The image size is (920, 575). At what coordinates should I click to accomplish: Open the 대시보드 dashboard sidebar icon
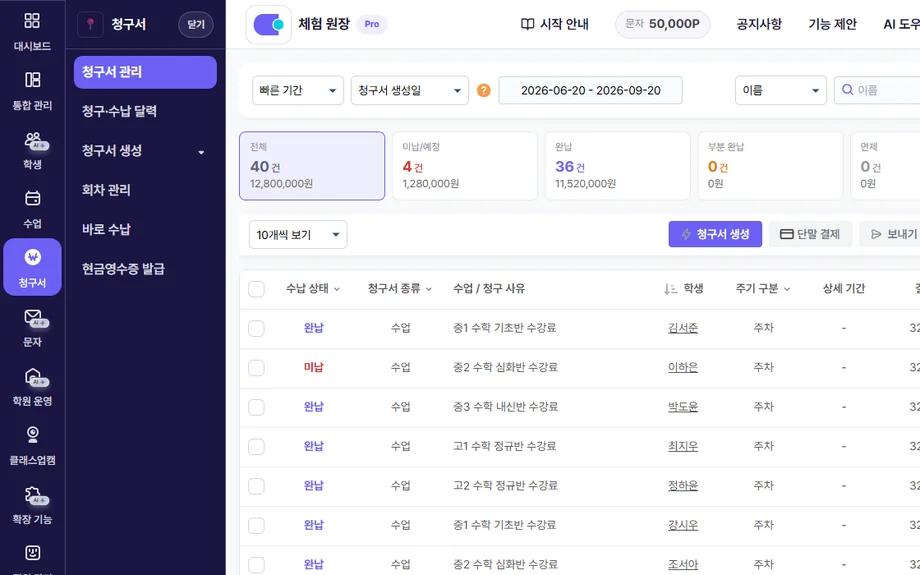(32, 21)
